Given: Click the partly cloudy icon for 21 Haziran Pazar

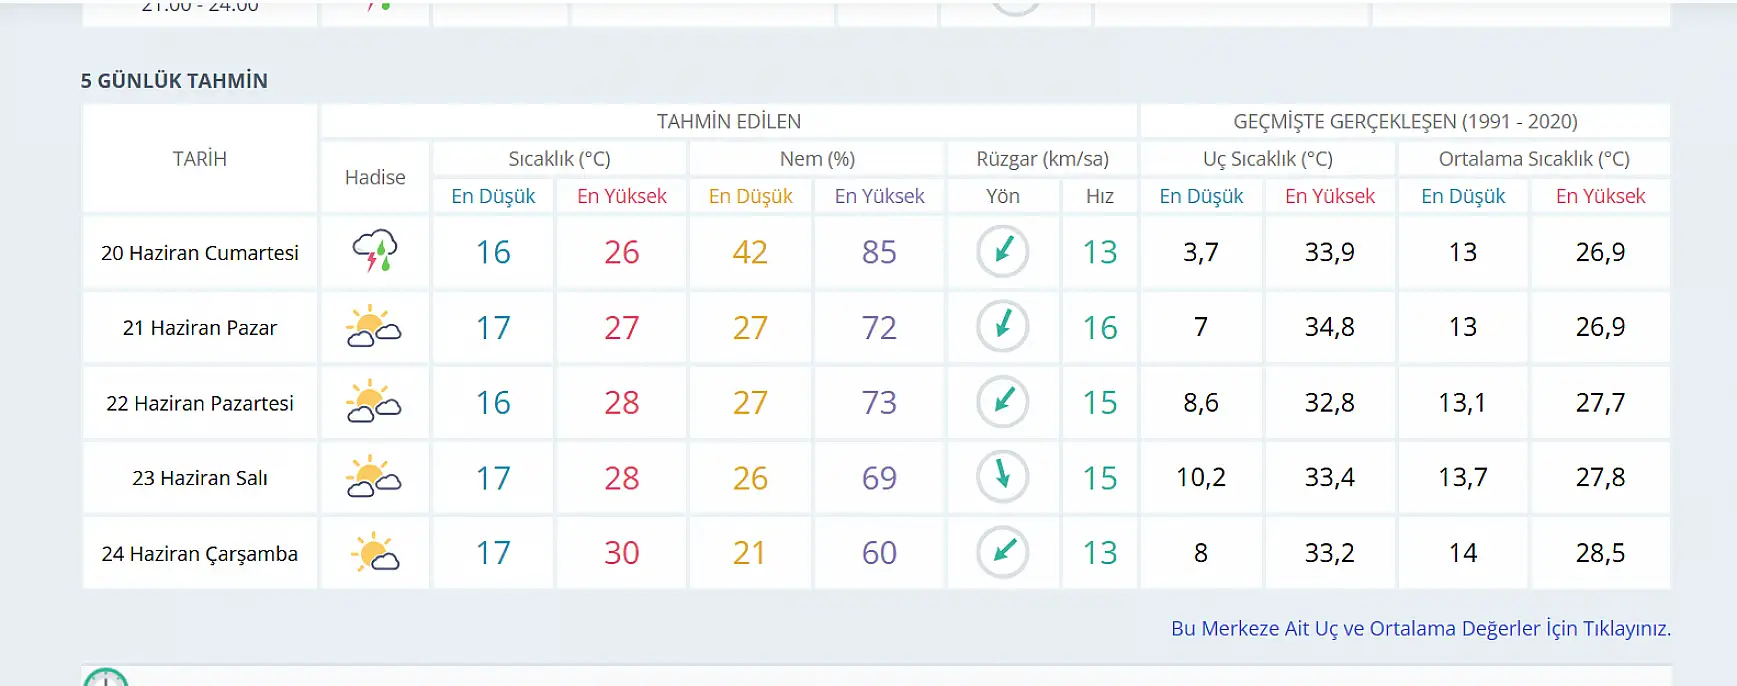Looking at the screenshot, I should (x=374, y=326).
